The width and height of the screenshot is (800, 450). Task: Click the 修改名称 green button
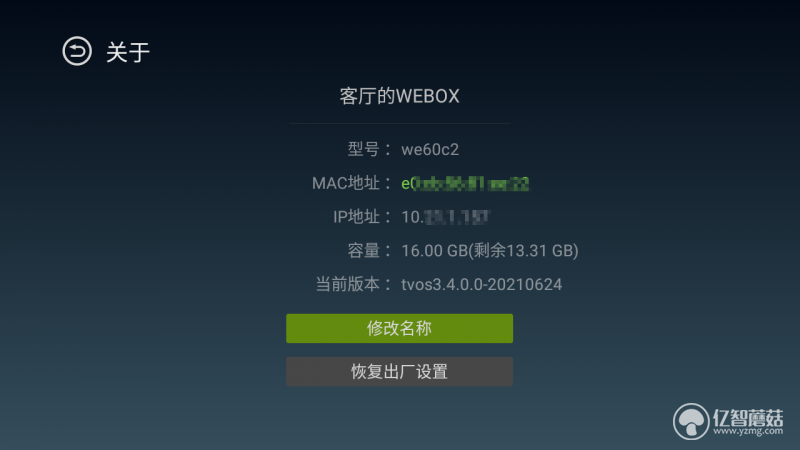tap(399, 328)
